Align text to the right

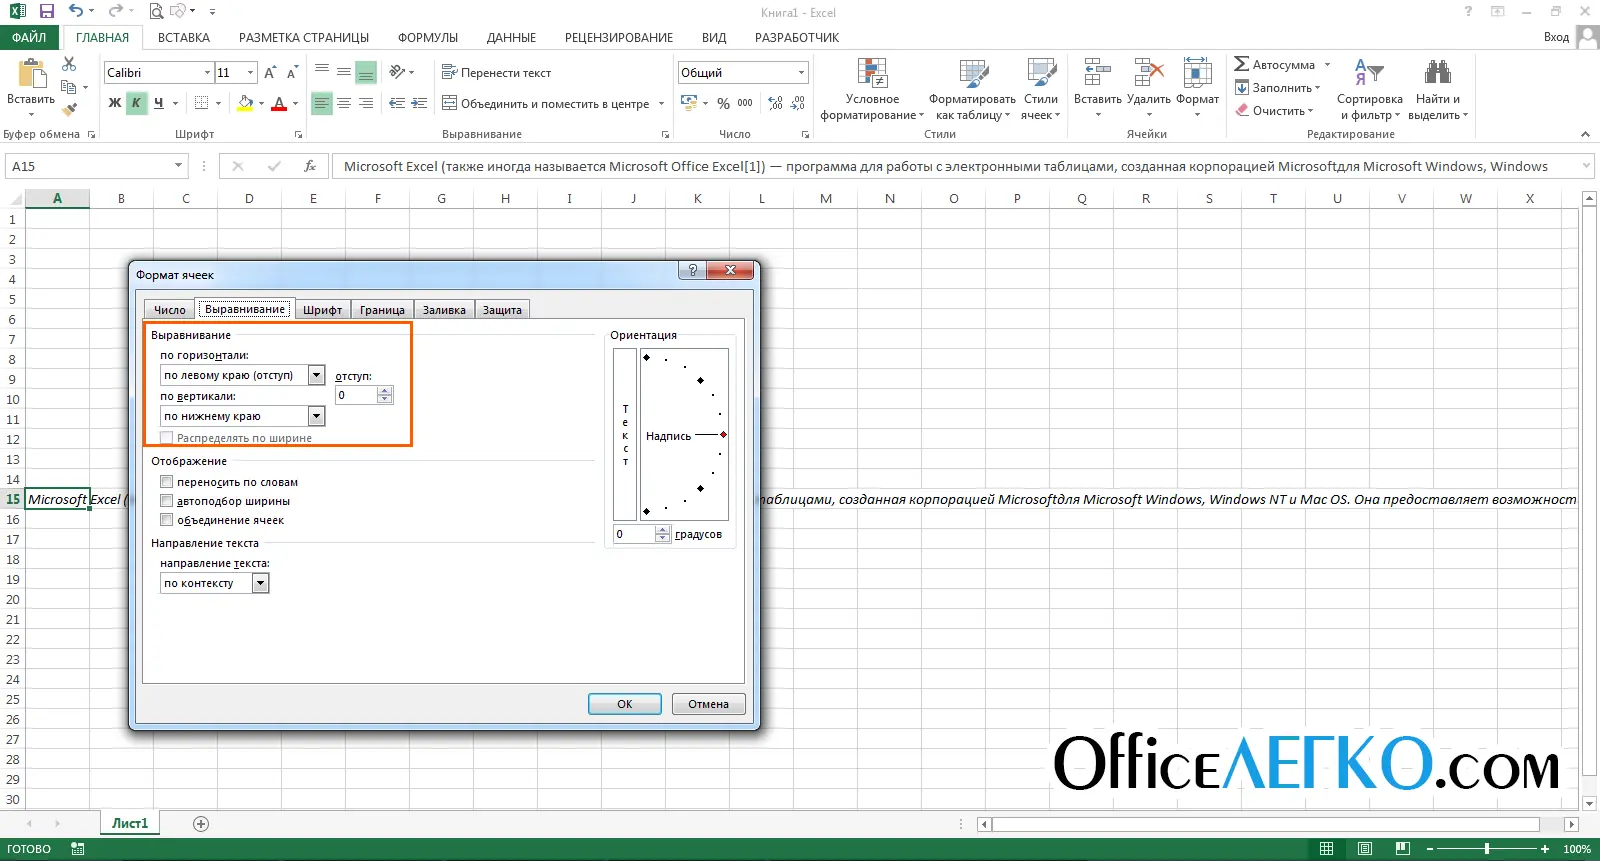point(366,103)
